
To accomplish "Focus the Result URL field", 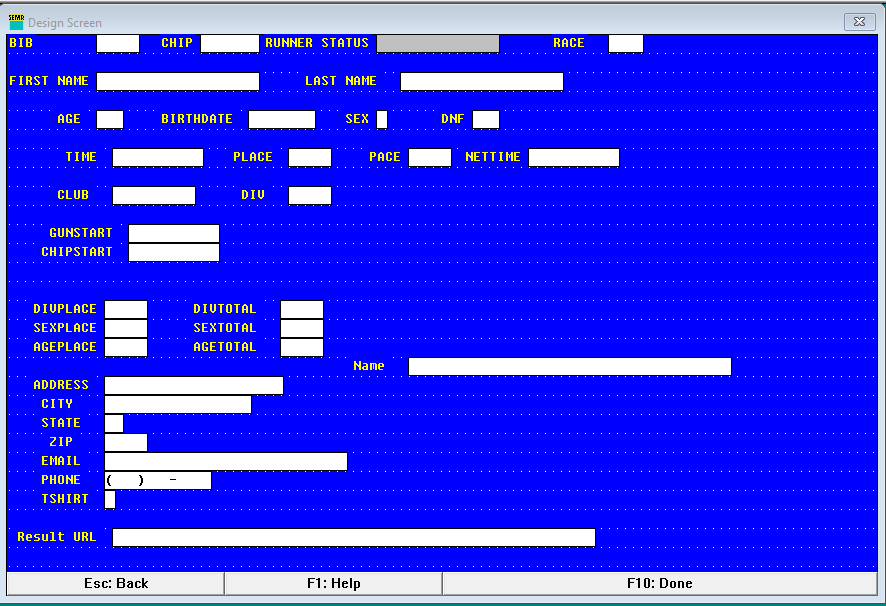I will pyautogui.click(x=354, y=537).
